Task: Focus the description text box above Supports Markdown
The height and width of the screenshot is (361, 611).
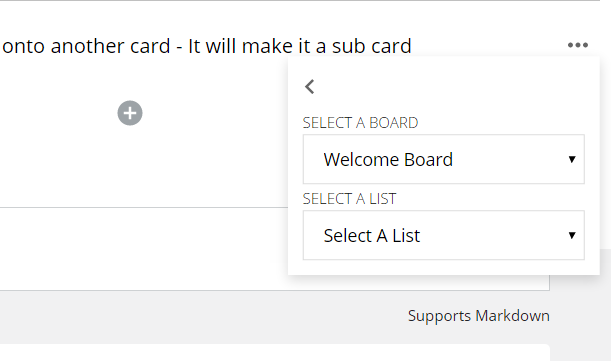Action: (144, 249)
